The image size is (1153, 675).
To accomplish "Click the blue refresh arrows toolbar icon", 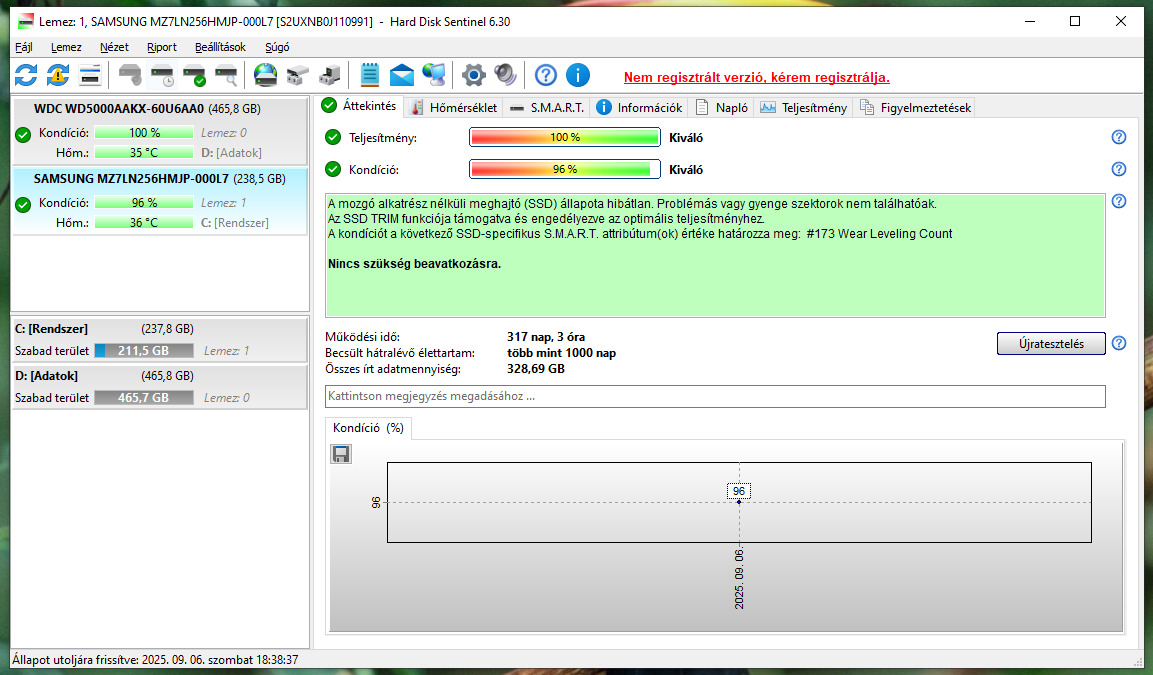I will point(26,75).
